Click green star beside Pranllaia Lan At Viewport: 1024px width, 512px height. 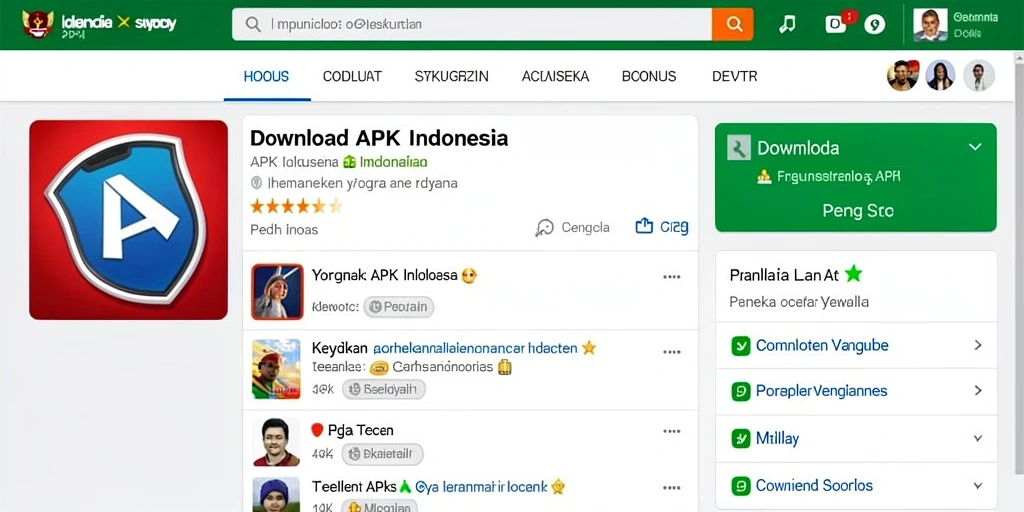853,274
